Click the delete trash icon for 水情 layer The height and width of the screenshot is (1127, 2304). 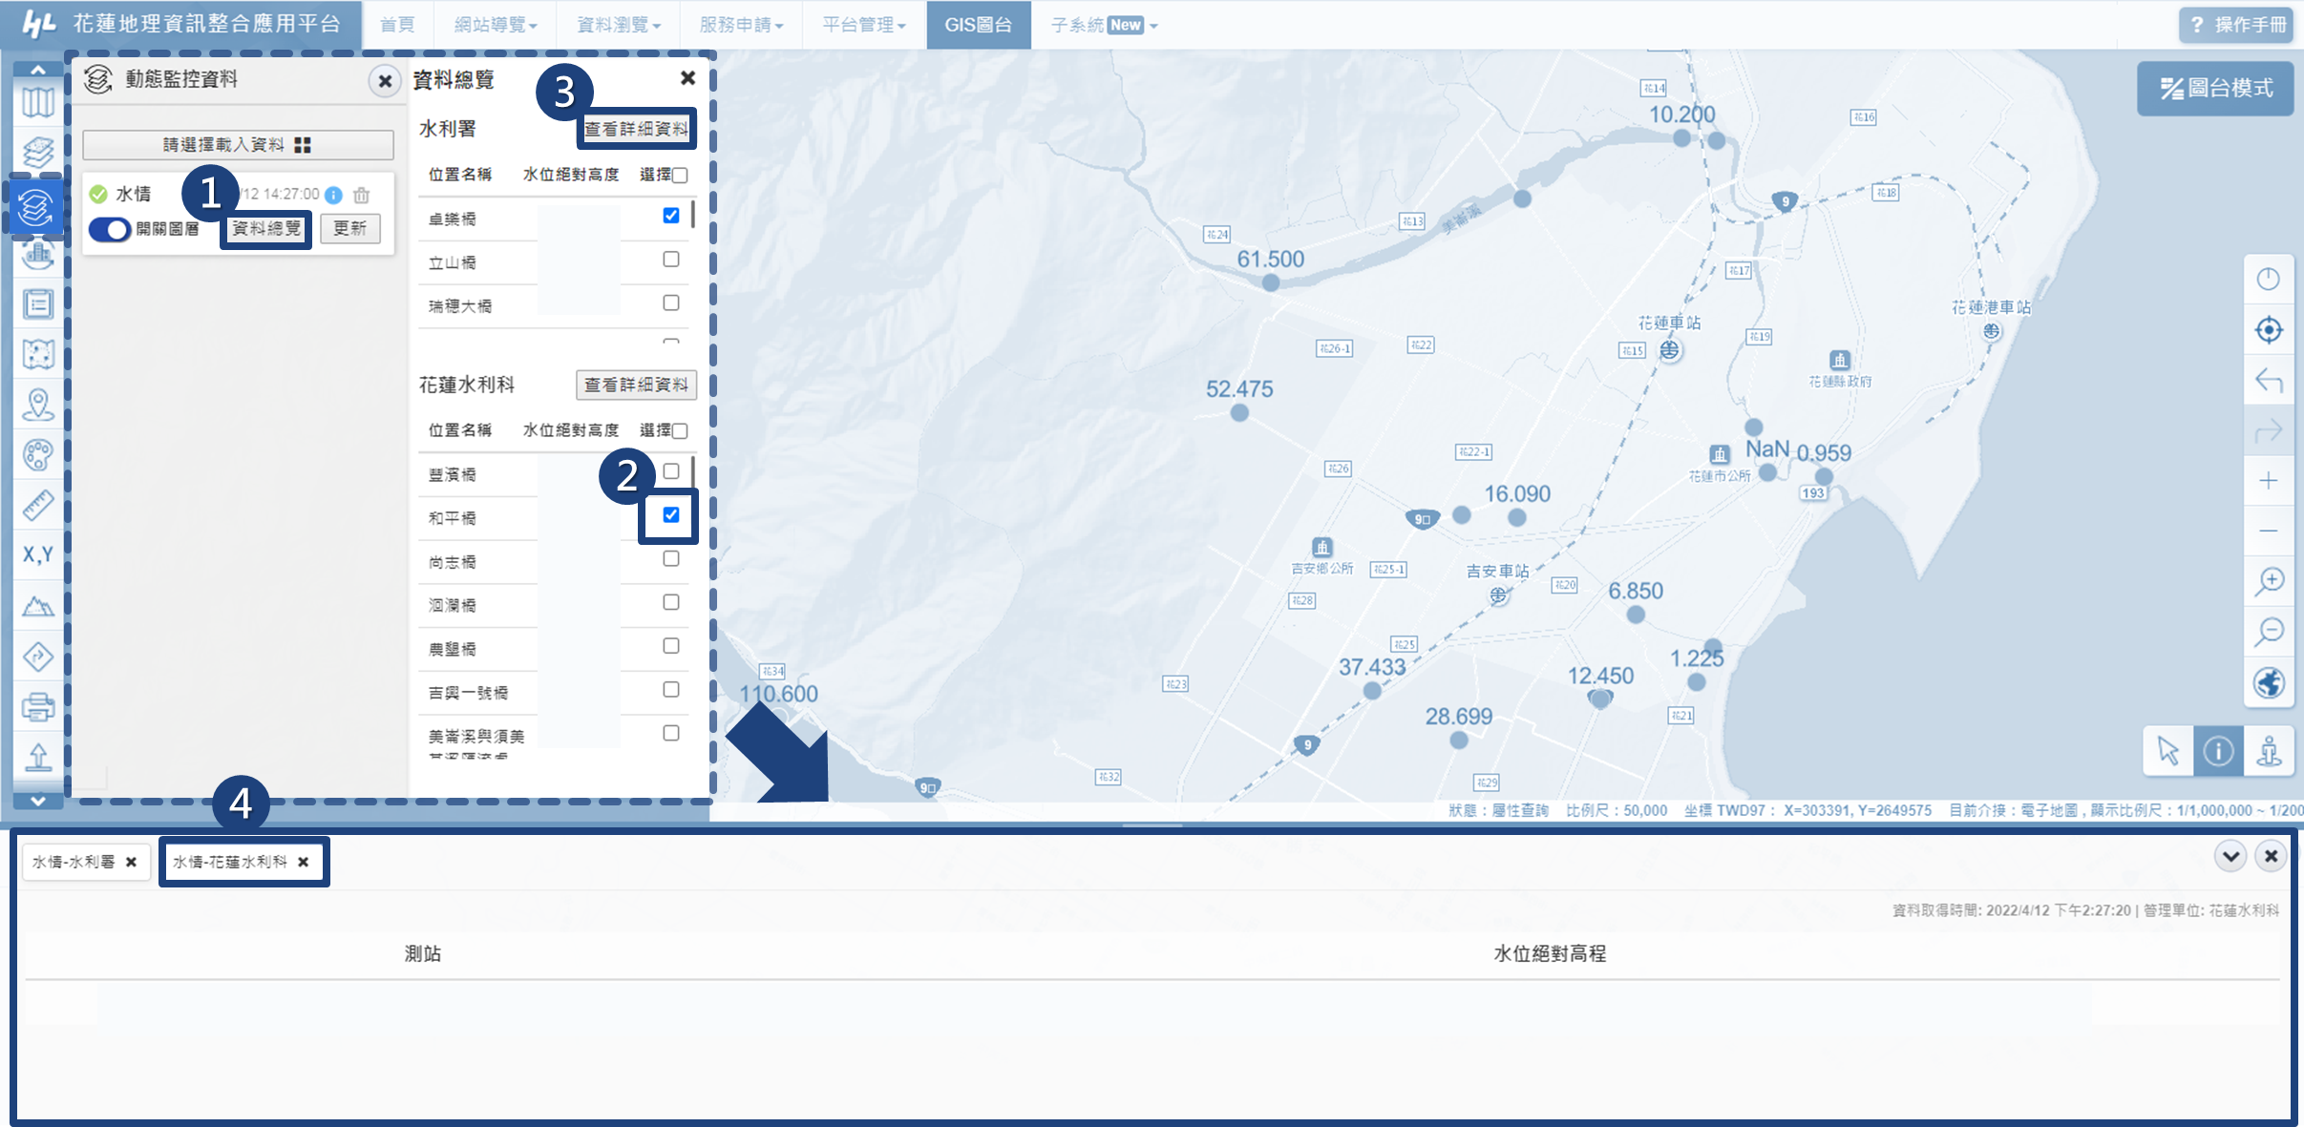point(362,195)
